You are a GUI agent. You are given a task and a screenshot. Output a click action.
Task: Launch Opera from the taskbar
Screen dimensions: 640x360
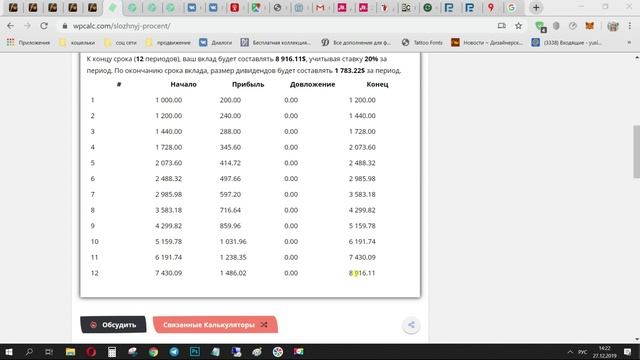pyautogui.click(x=91, y=352)
